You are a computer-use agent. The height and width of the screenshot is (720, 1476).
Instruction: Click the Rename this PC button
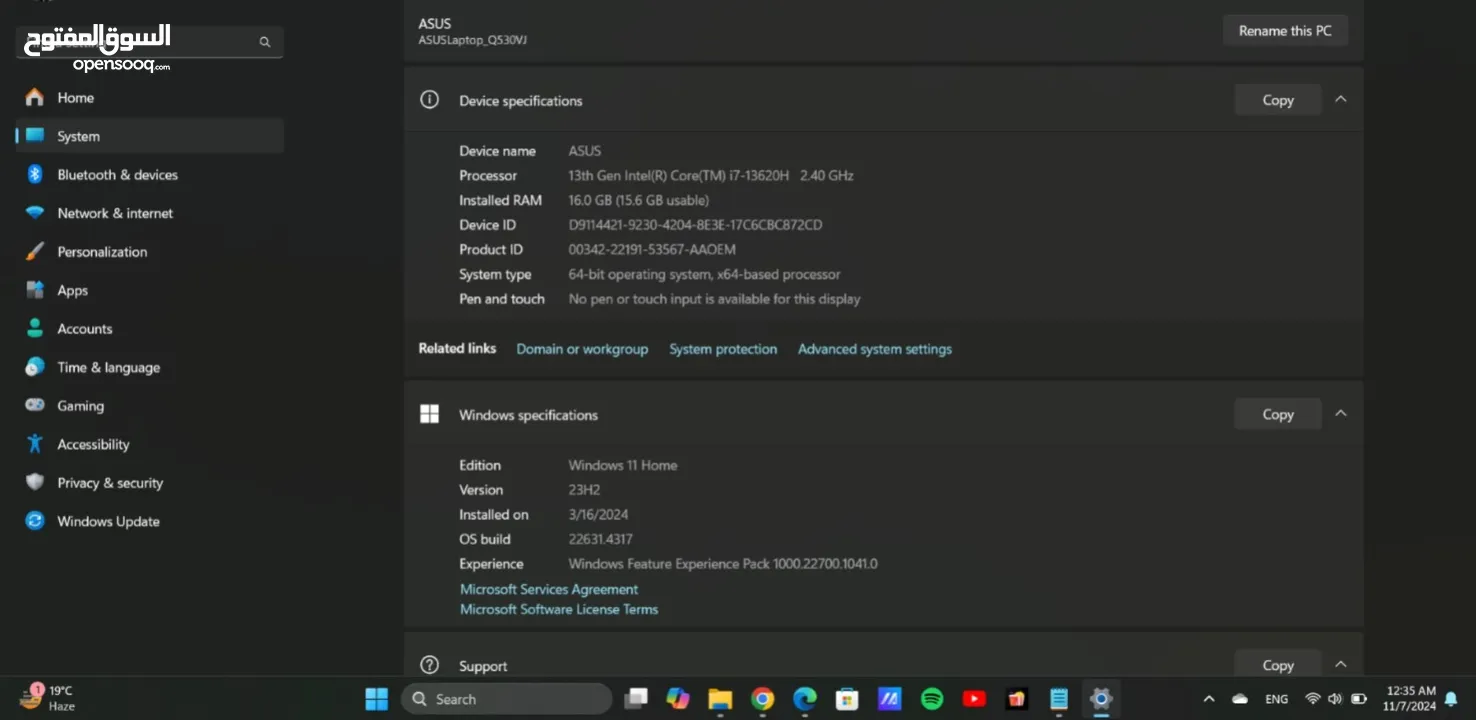(x=1285, y=31)
